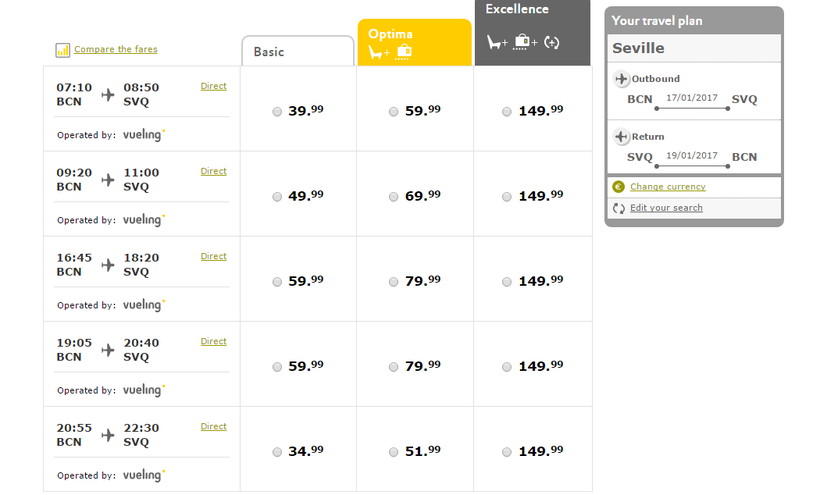Viewport: 820px width, 495px height.
Task: Select Excellence fare 149.99 for 16:45 flight
Action: point(507,282)
